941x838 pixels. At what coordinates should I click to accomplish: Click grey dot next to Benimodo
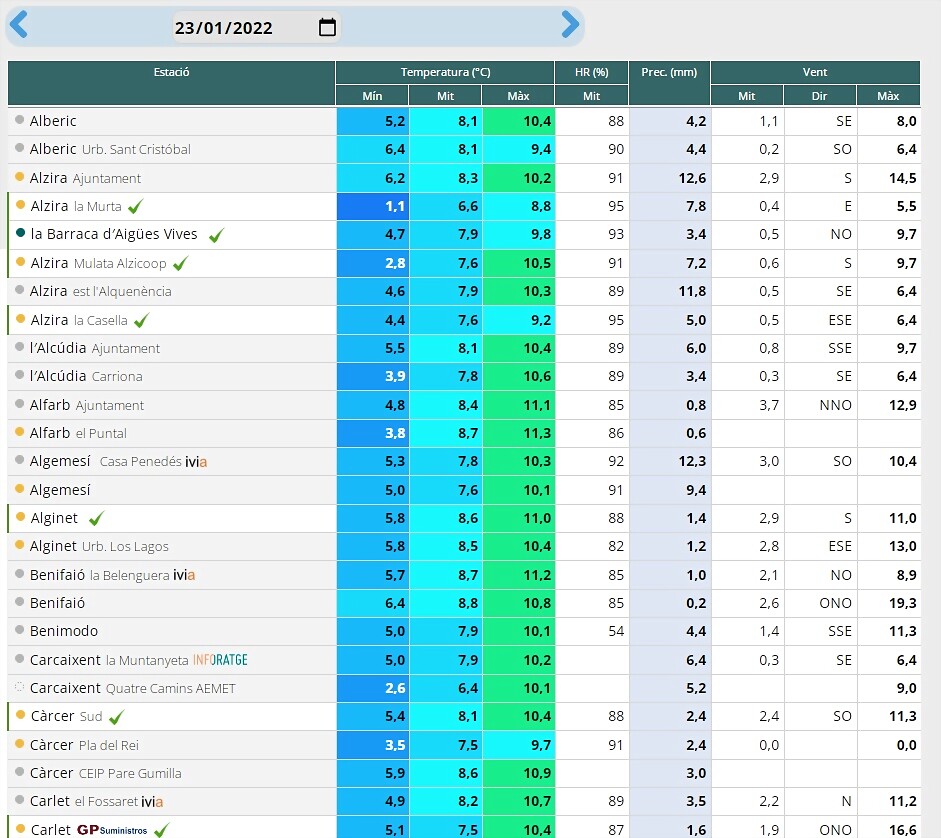point(19,630)
